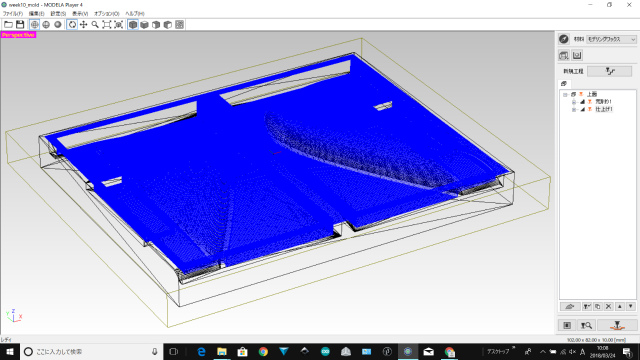This screenshot has width=640, height=360.
Task: Toggle solid shaded sphere display mode
Action: (58, 24)
